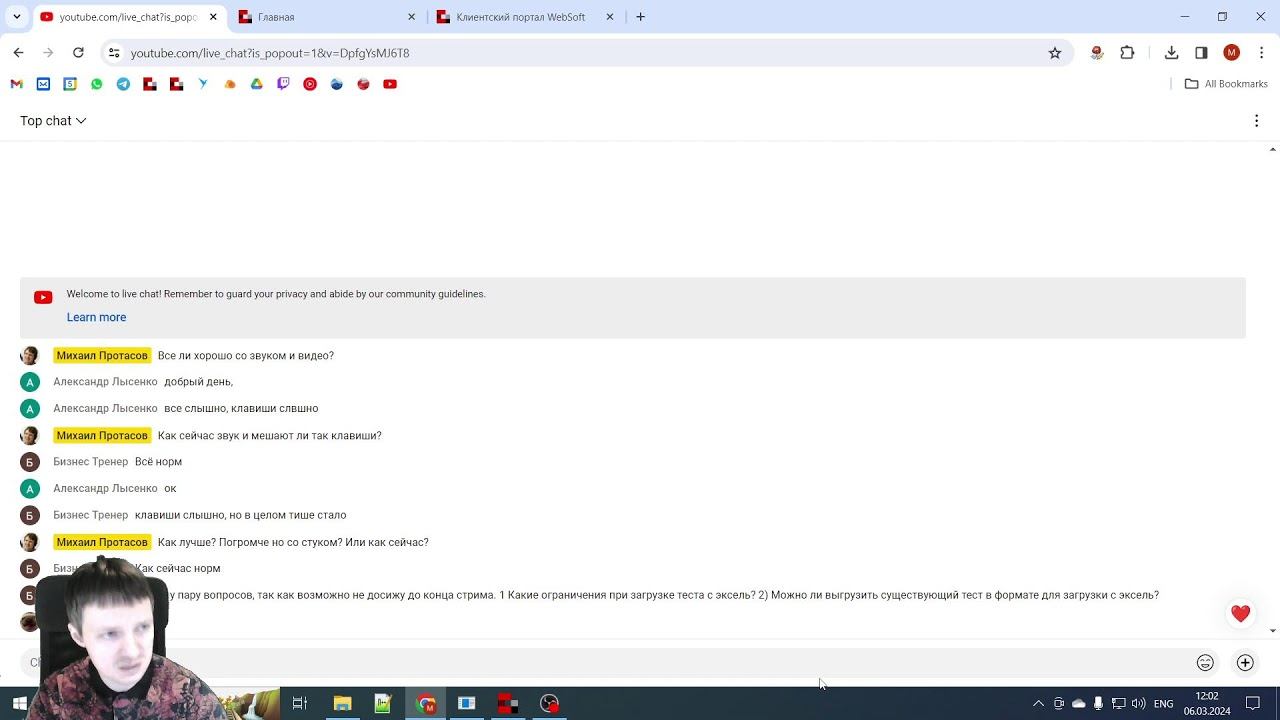
Task: Click the YouTube logo in welcome banner
Action: tap(43, 297)
